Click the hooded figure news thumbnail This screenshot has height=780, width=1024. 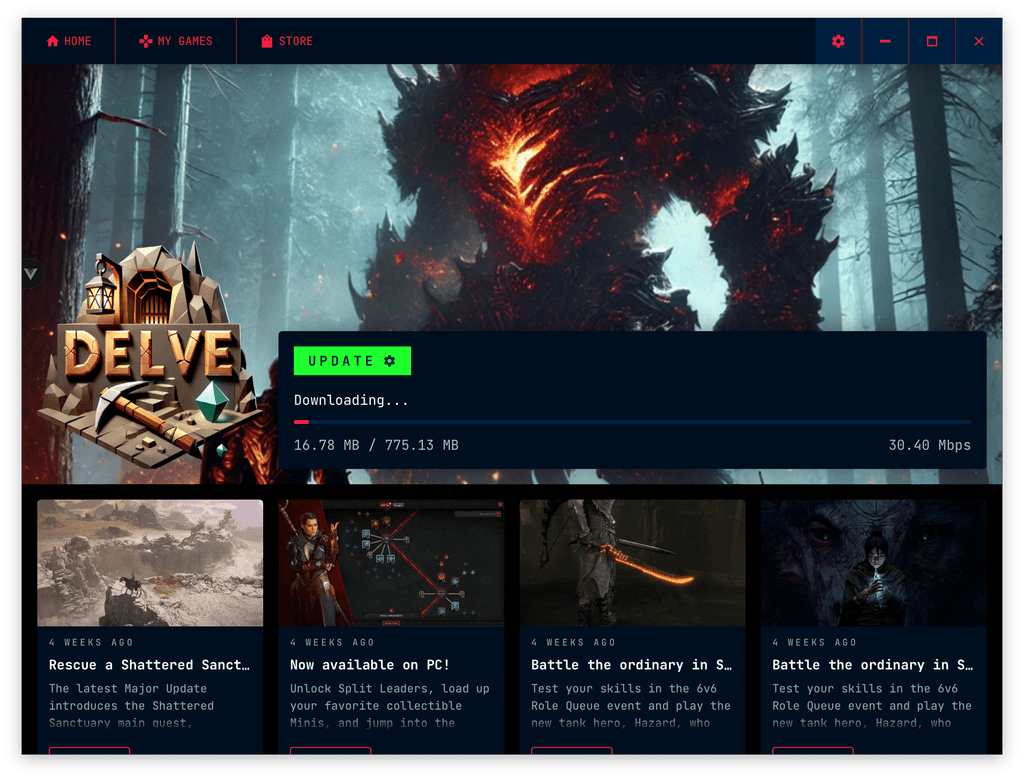pos(873,563)
